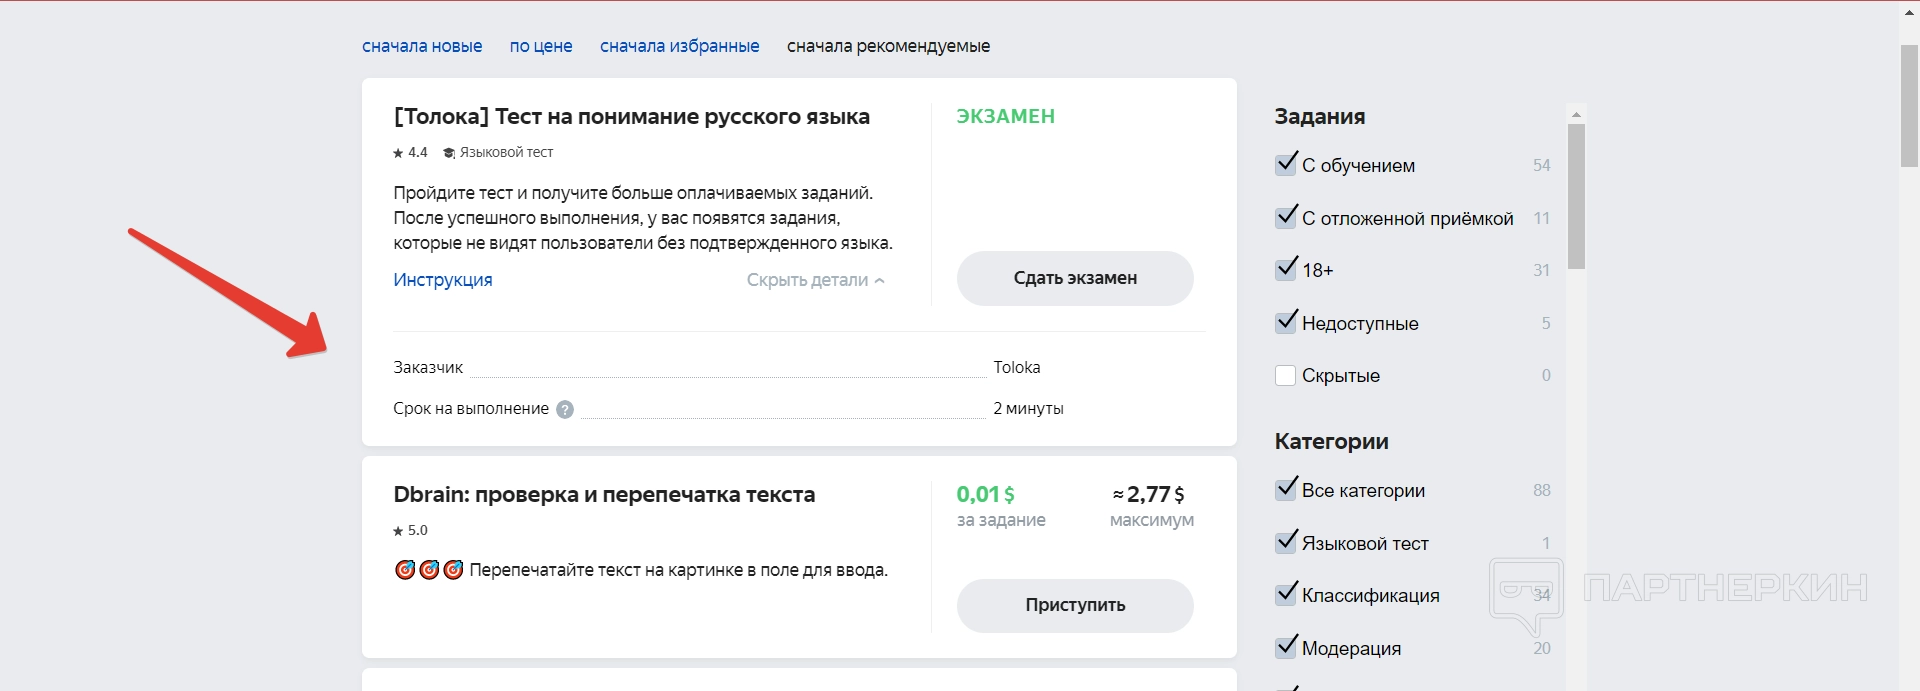The image size is (1920, 691).
Task: Click the up arrow of filters panel scrollbar
Action: [1576, 114]
